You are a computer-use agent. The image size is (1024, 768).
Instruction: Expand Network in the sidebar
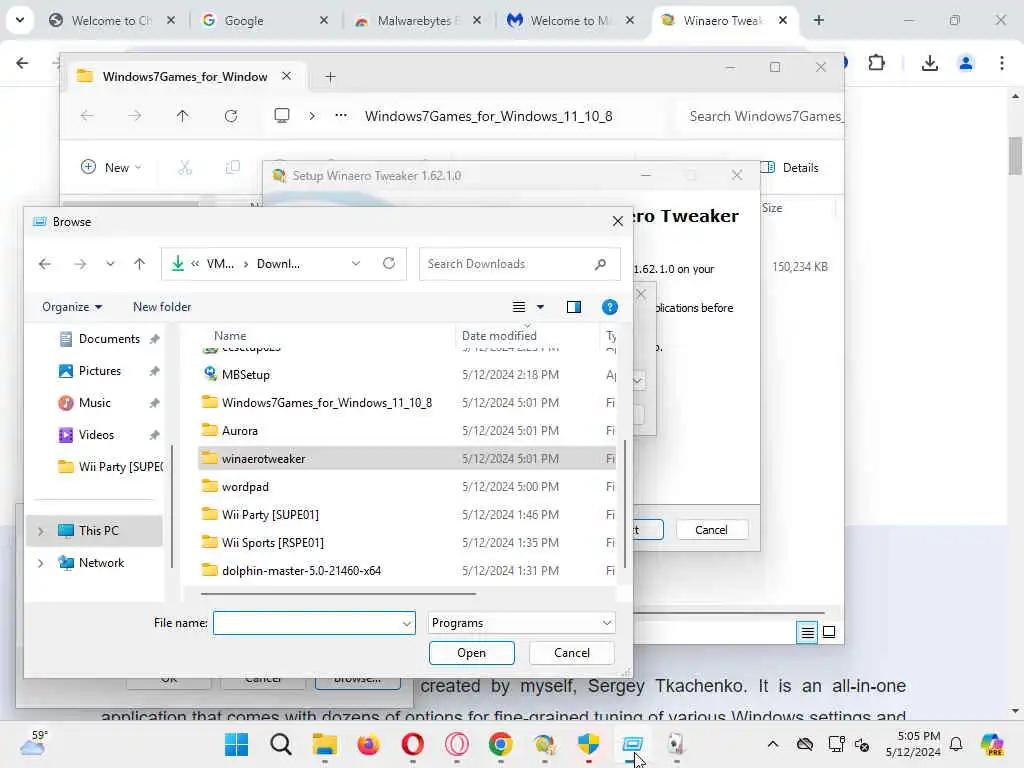pyautogui.click(x=40, y=563)
